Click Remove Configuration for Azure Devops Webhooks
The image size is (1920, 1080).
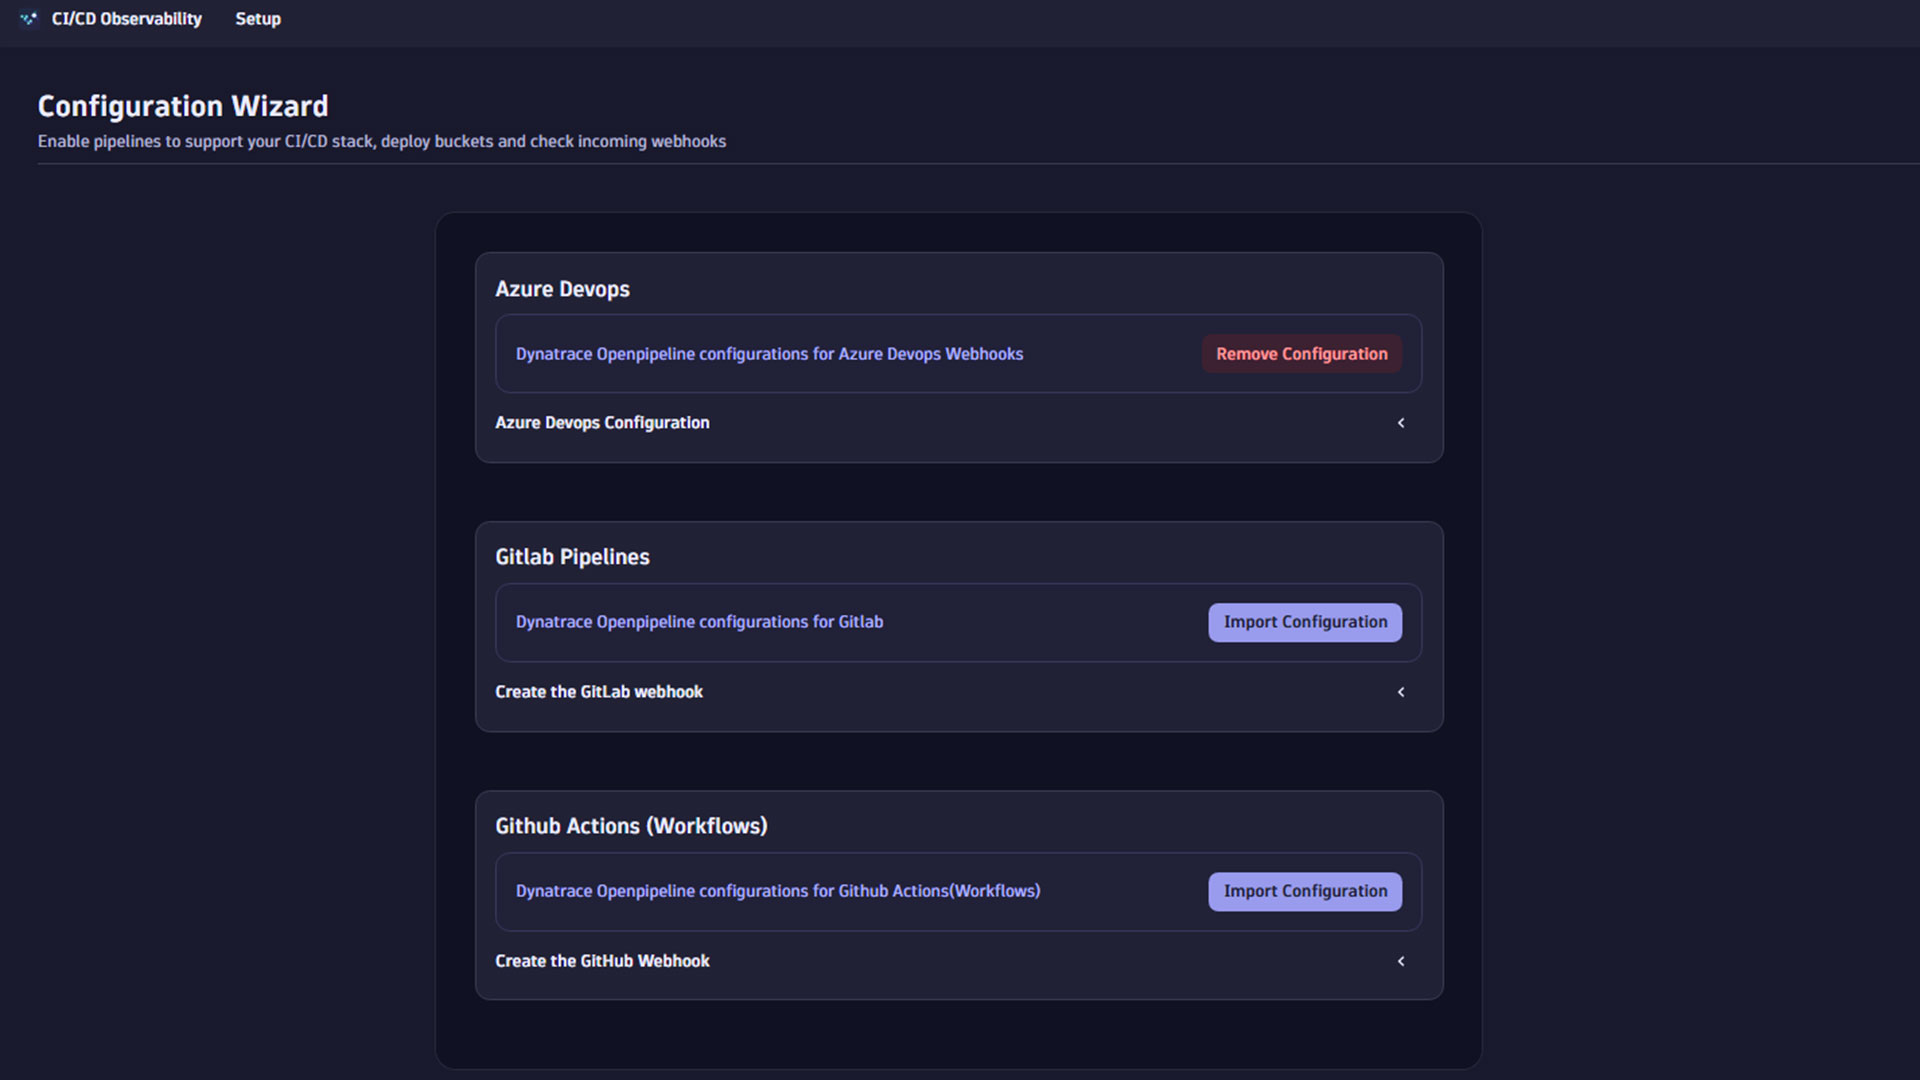tap(1301, 353)
